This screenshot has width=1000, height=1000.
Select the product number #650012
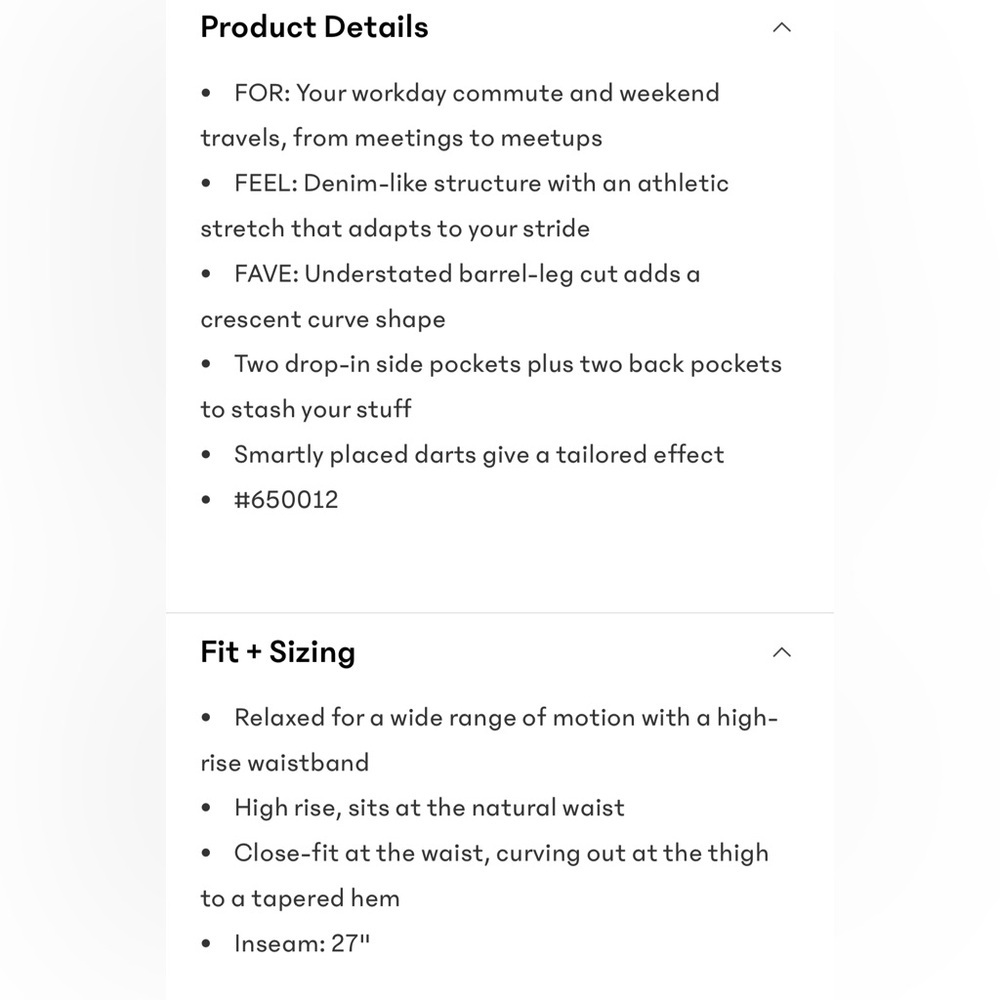286,500
